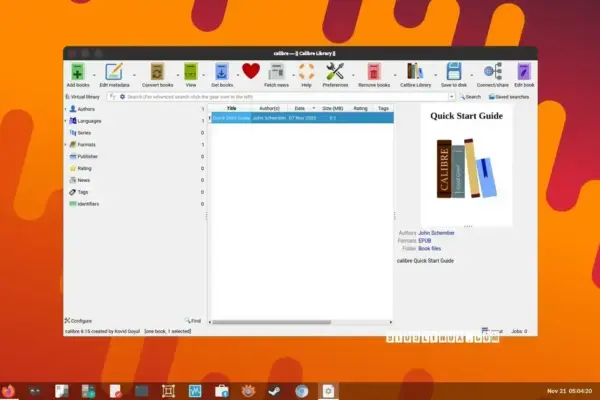The image size is (600, 400).
Task: Click the Save to disk icon
Action: (454, 72)
